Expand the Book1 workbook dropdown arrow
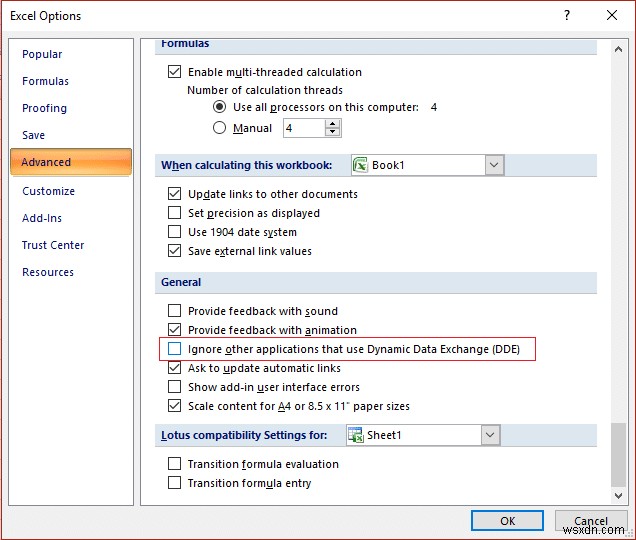 click(494, 165)
